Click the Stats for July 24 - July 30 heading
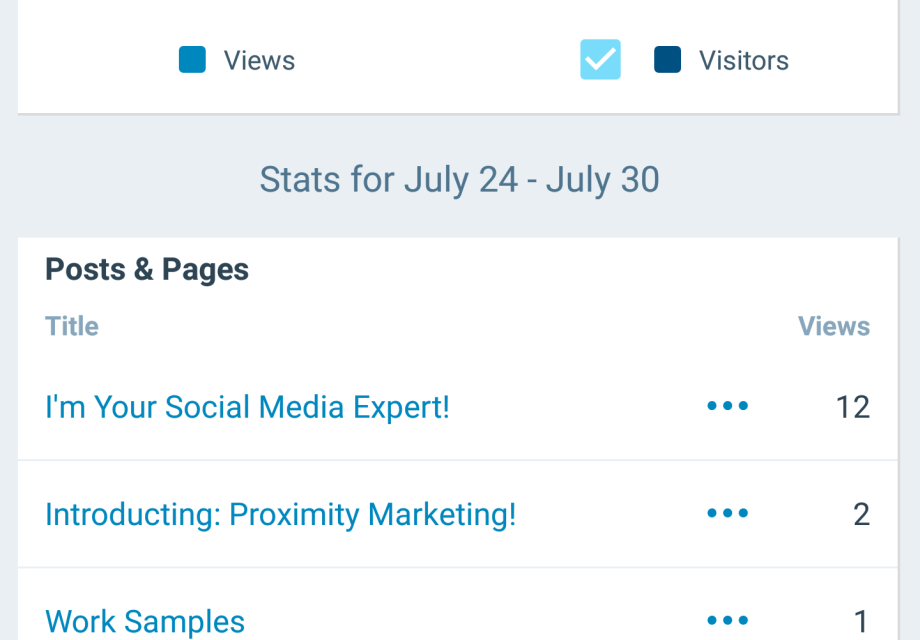Viewport: 920px width, 640px height. (459, 180)
